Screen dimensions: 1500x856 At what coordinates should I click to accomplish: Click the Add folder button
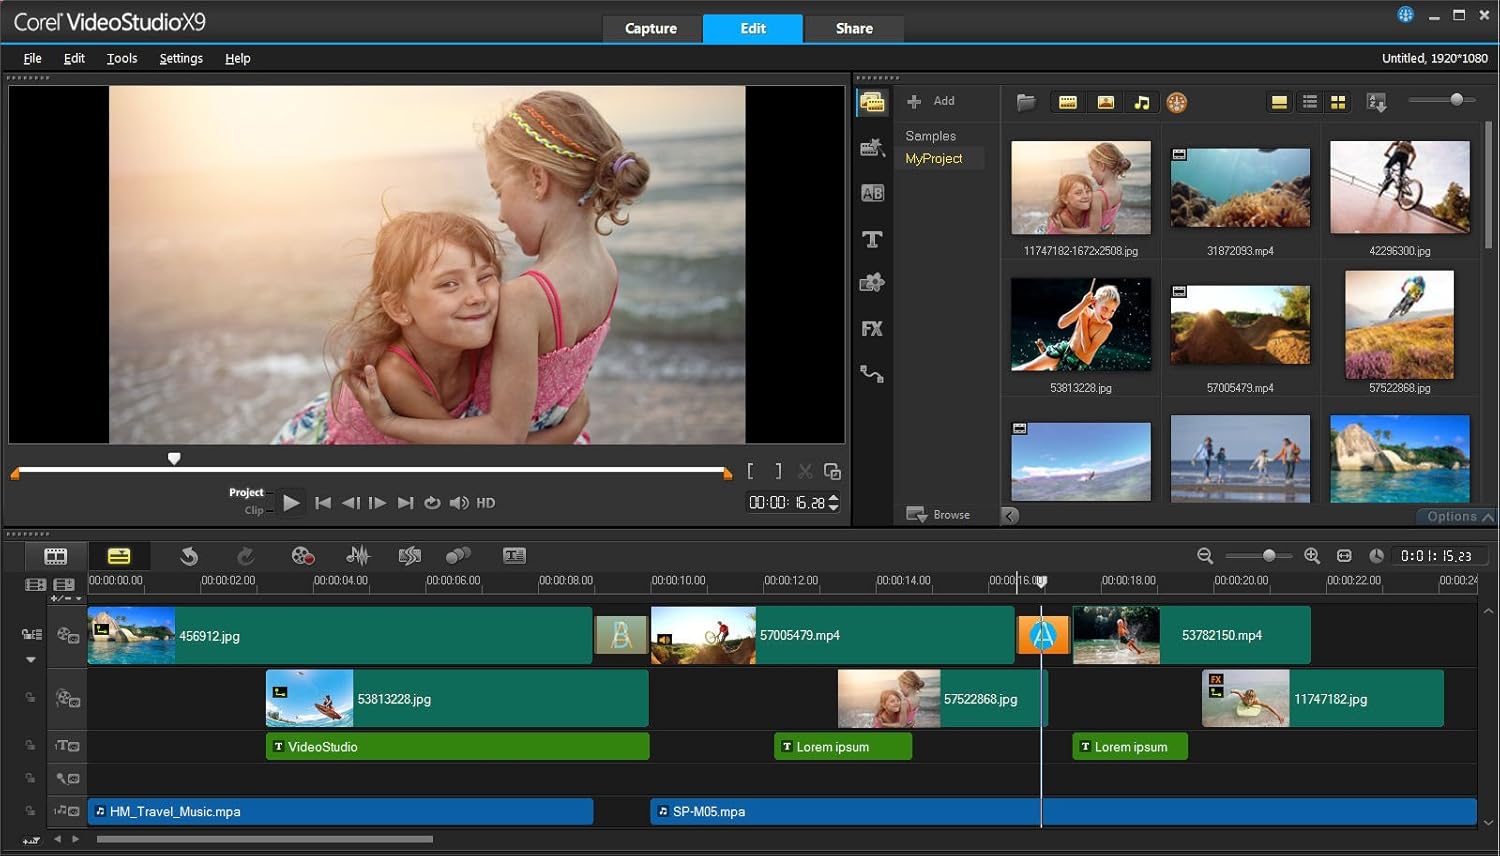pos(930,101)
